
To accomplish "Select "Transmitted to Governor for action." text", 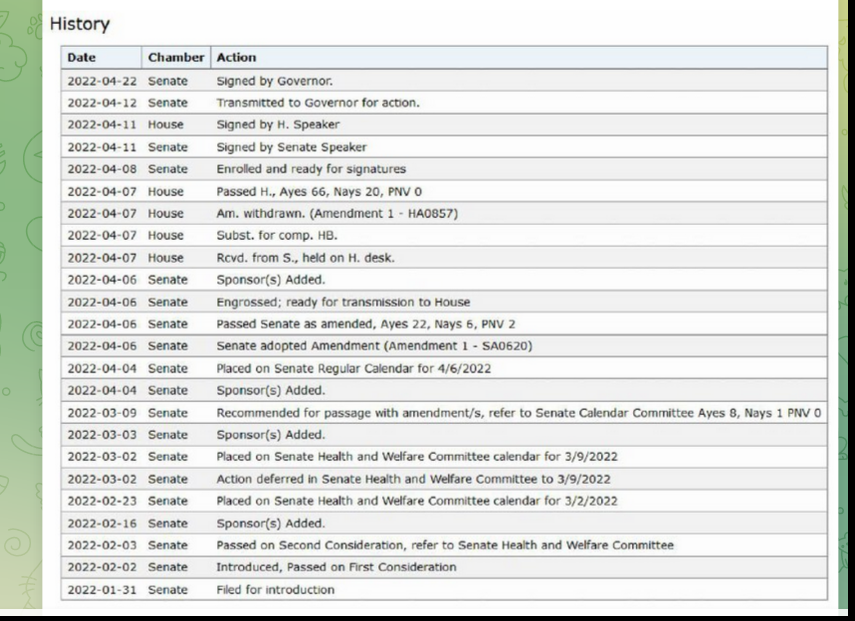I will click(318, 103).
